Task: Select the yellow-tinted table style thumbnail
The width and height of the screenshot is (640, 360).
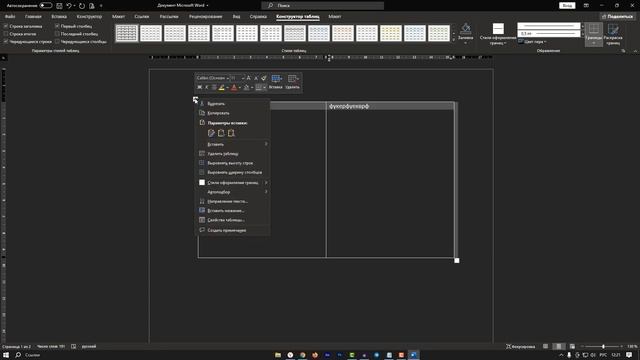Action: pos(391,33)
